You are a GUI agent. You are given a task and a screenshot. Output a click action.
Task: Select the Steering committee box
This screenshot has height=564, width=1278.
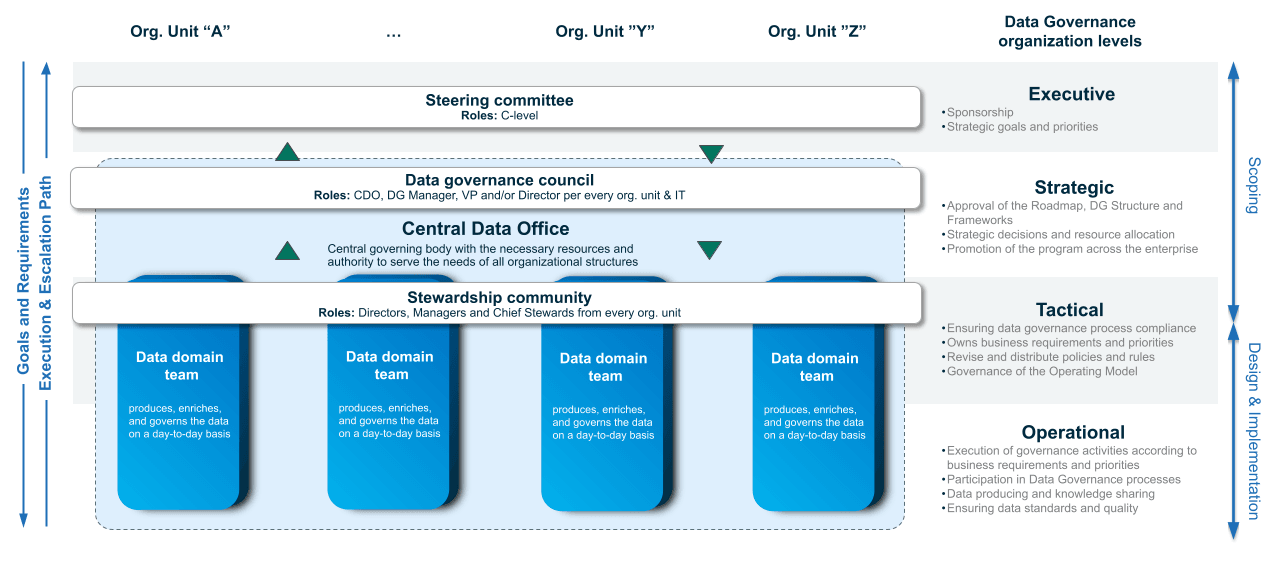pos(496,107)
